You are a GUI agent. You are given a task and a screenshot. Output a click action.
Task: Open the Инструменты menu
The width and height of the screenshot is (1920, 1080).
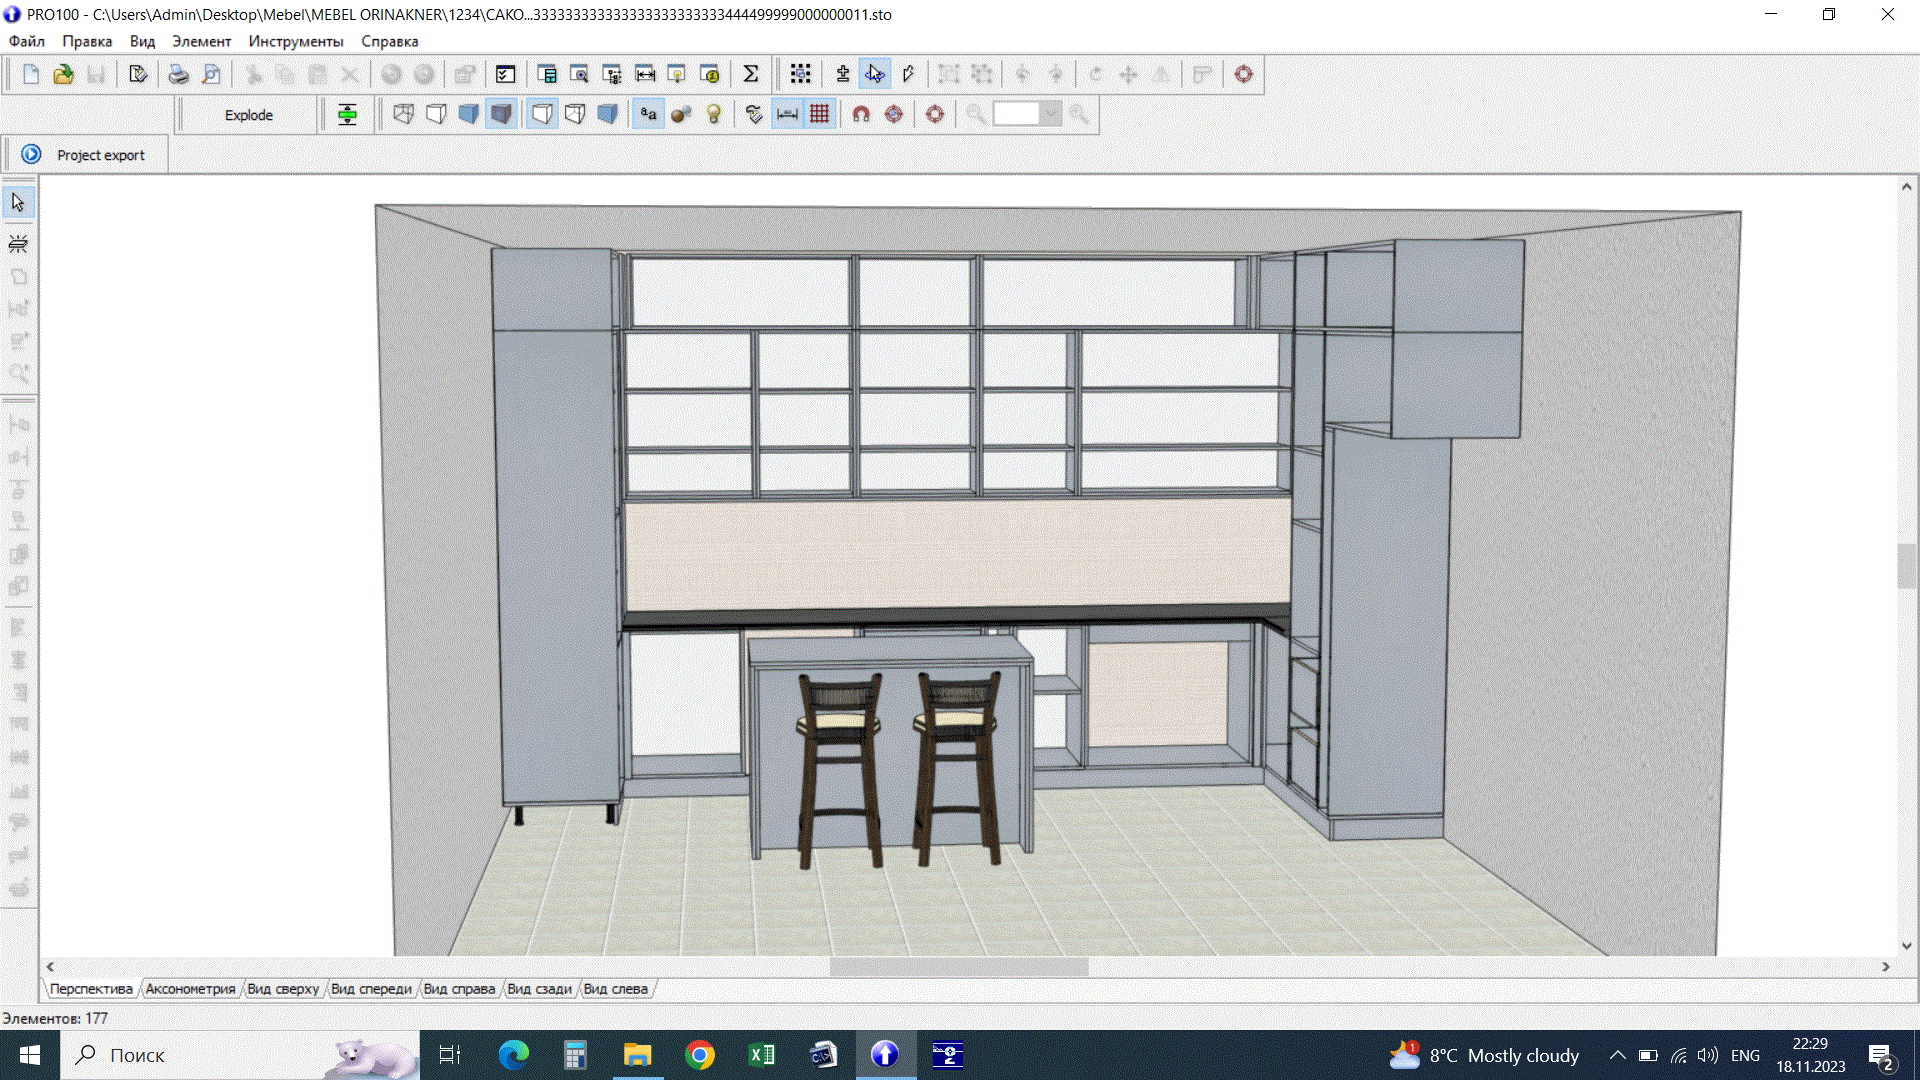click(x=295, y=41)
